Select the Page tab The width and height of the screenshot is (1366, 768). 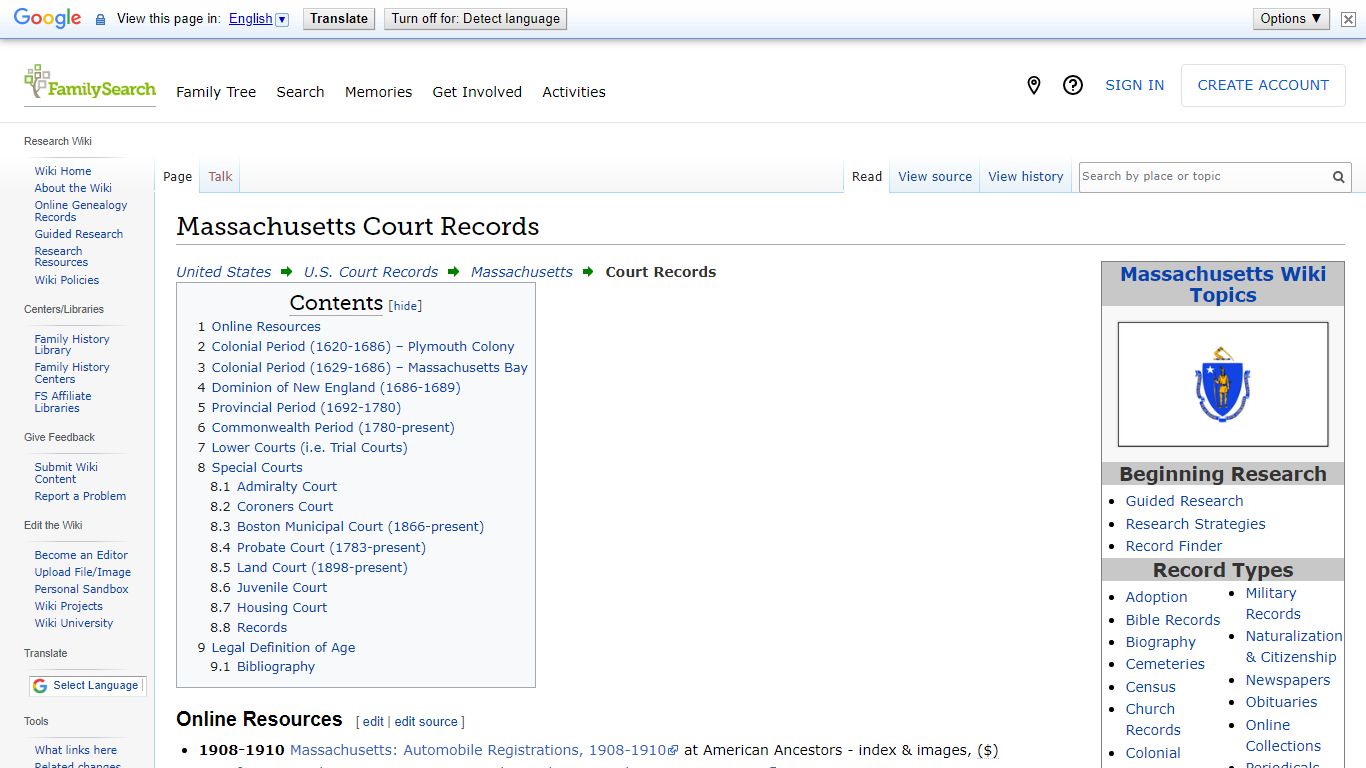[x=177, y=177]
